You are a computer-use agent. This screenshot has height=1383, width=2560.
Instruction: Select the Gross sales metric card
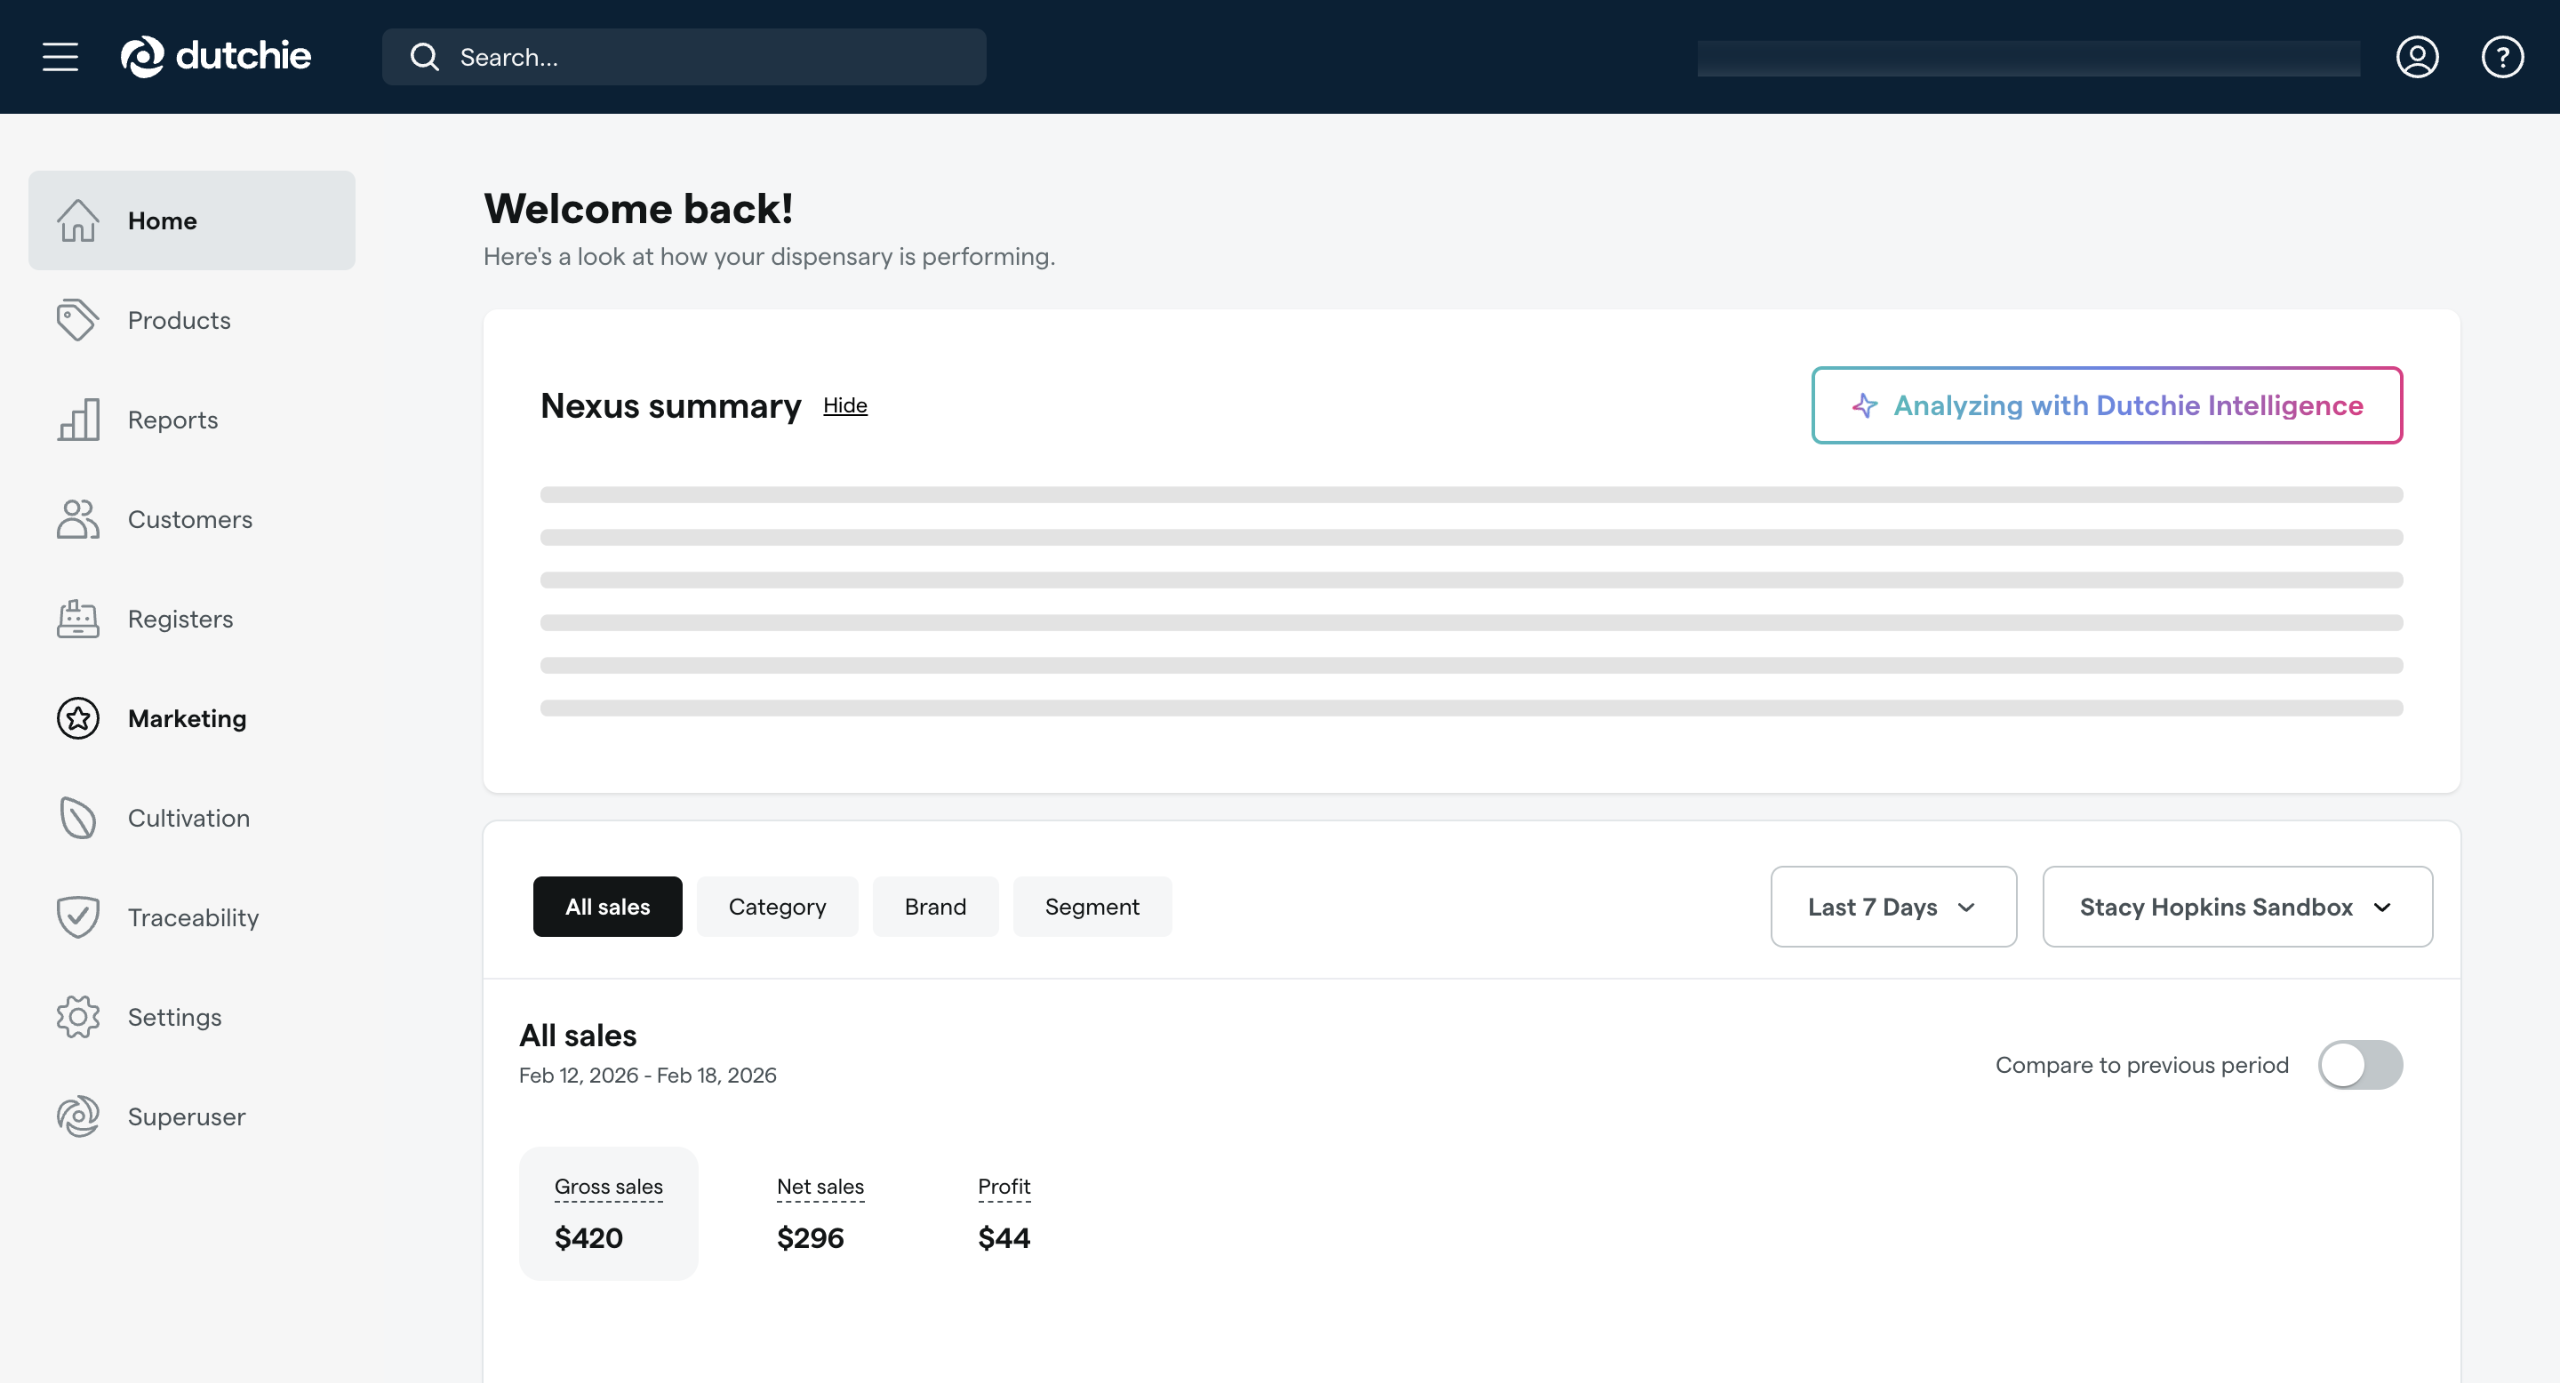pyautogui.click(x=608, y=1213)
